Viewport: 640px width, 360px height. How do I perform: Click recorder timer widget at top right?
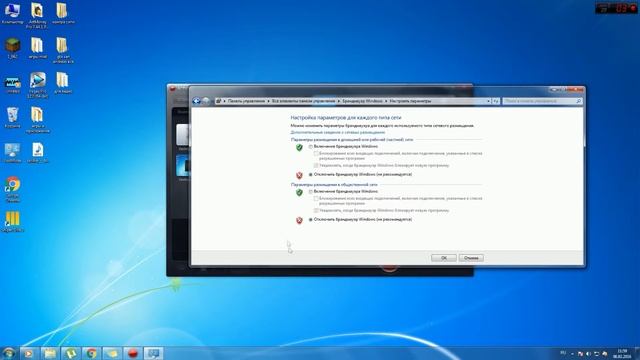point(617,8)
